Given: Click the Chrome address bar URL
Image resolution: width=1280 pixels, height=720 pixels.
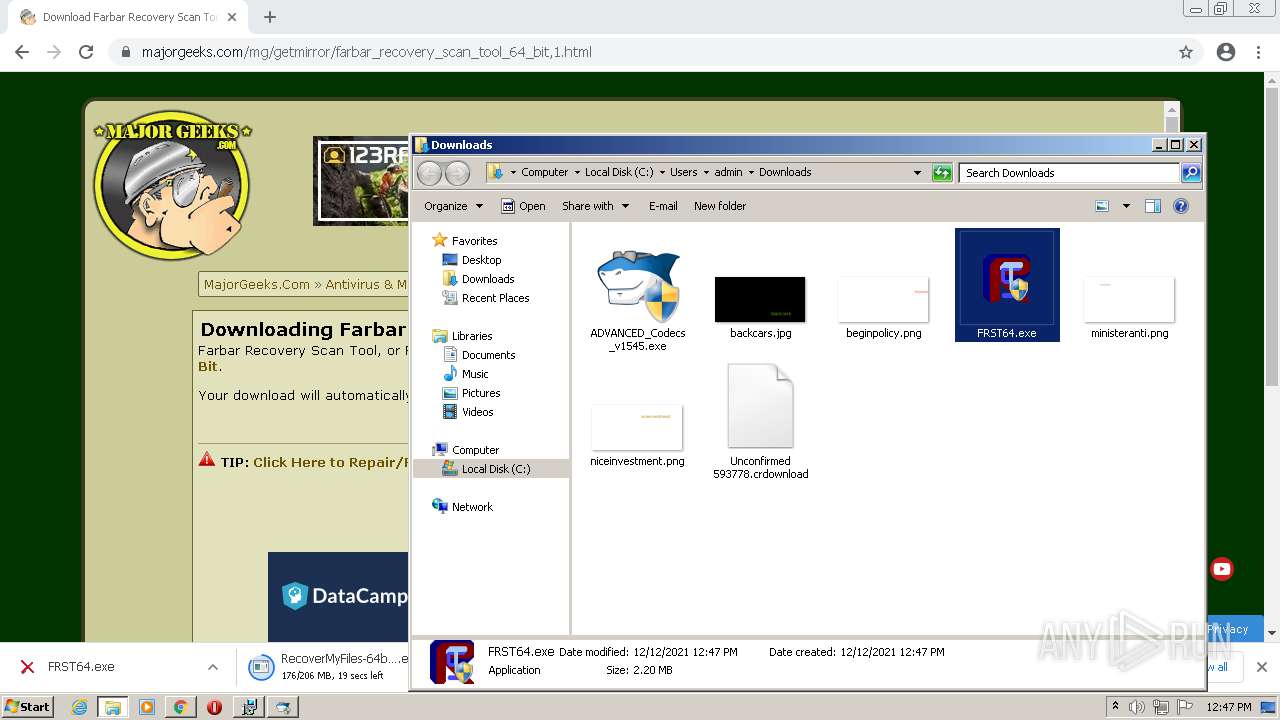Looking at the screenshot, I should (x=367, y=52).
